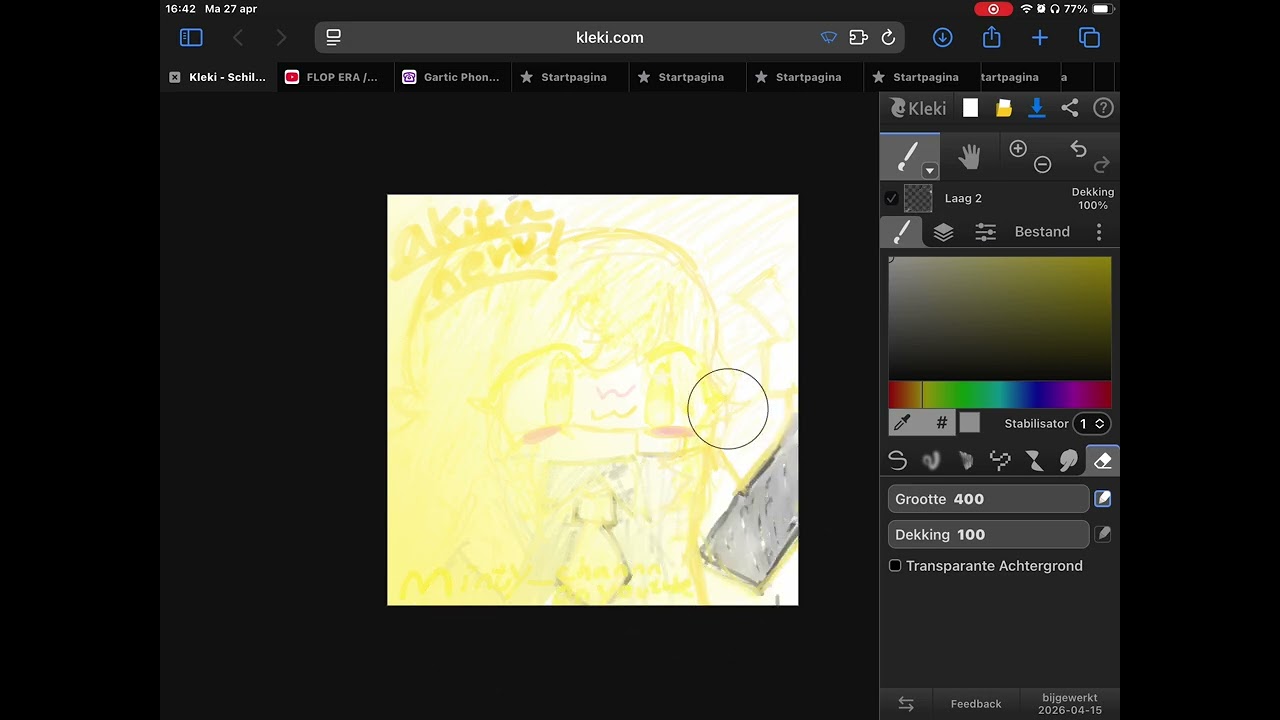Image resolution: width=1280 pixels, height=720 pixels.
Task: Click the Dekking 100% layer opacity label
Action: coord(1092,198)
